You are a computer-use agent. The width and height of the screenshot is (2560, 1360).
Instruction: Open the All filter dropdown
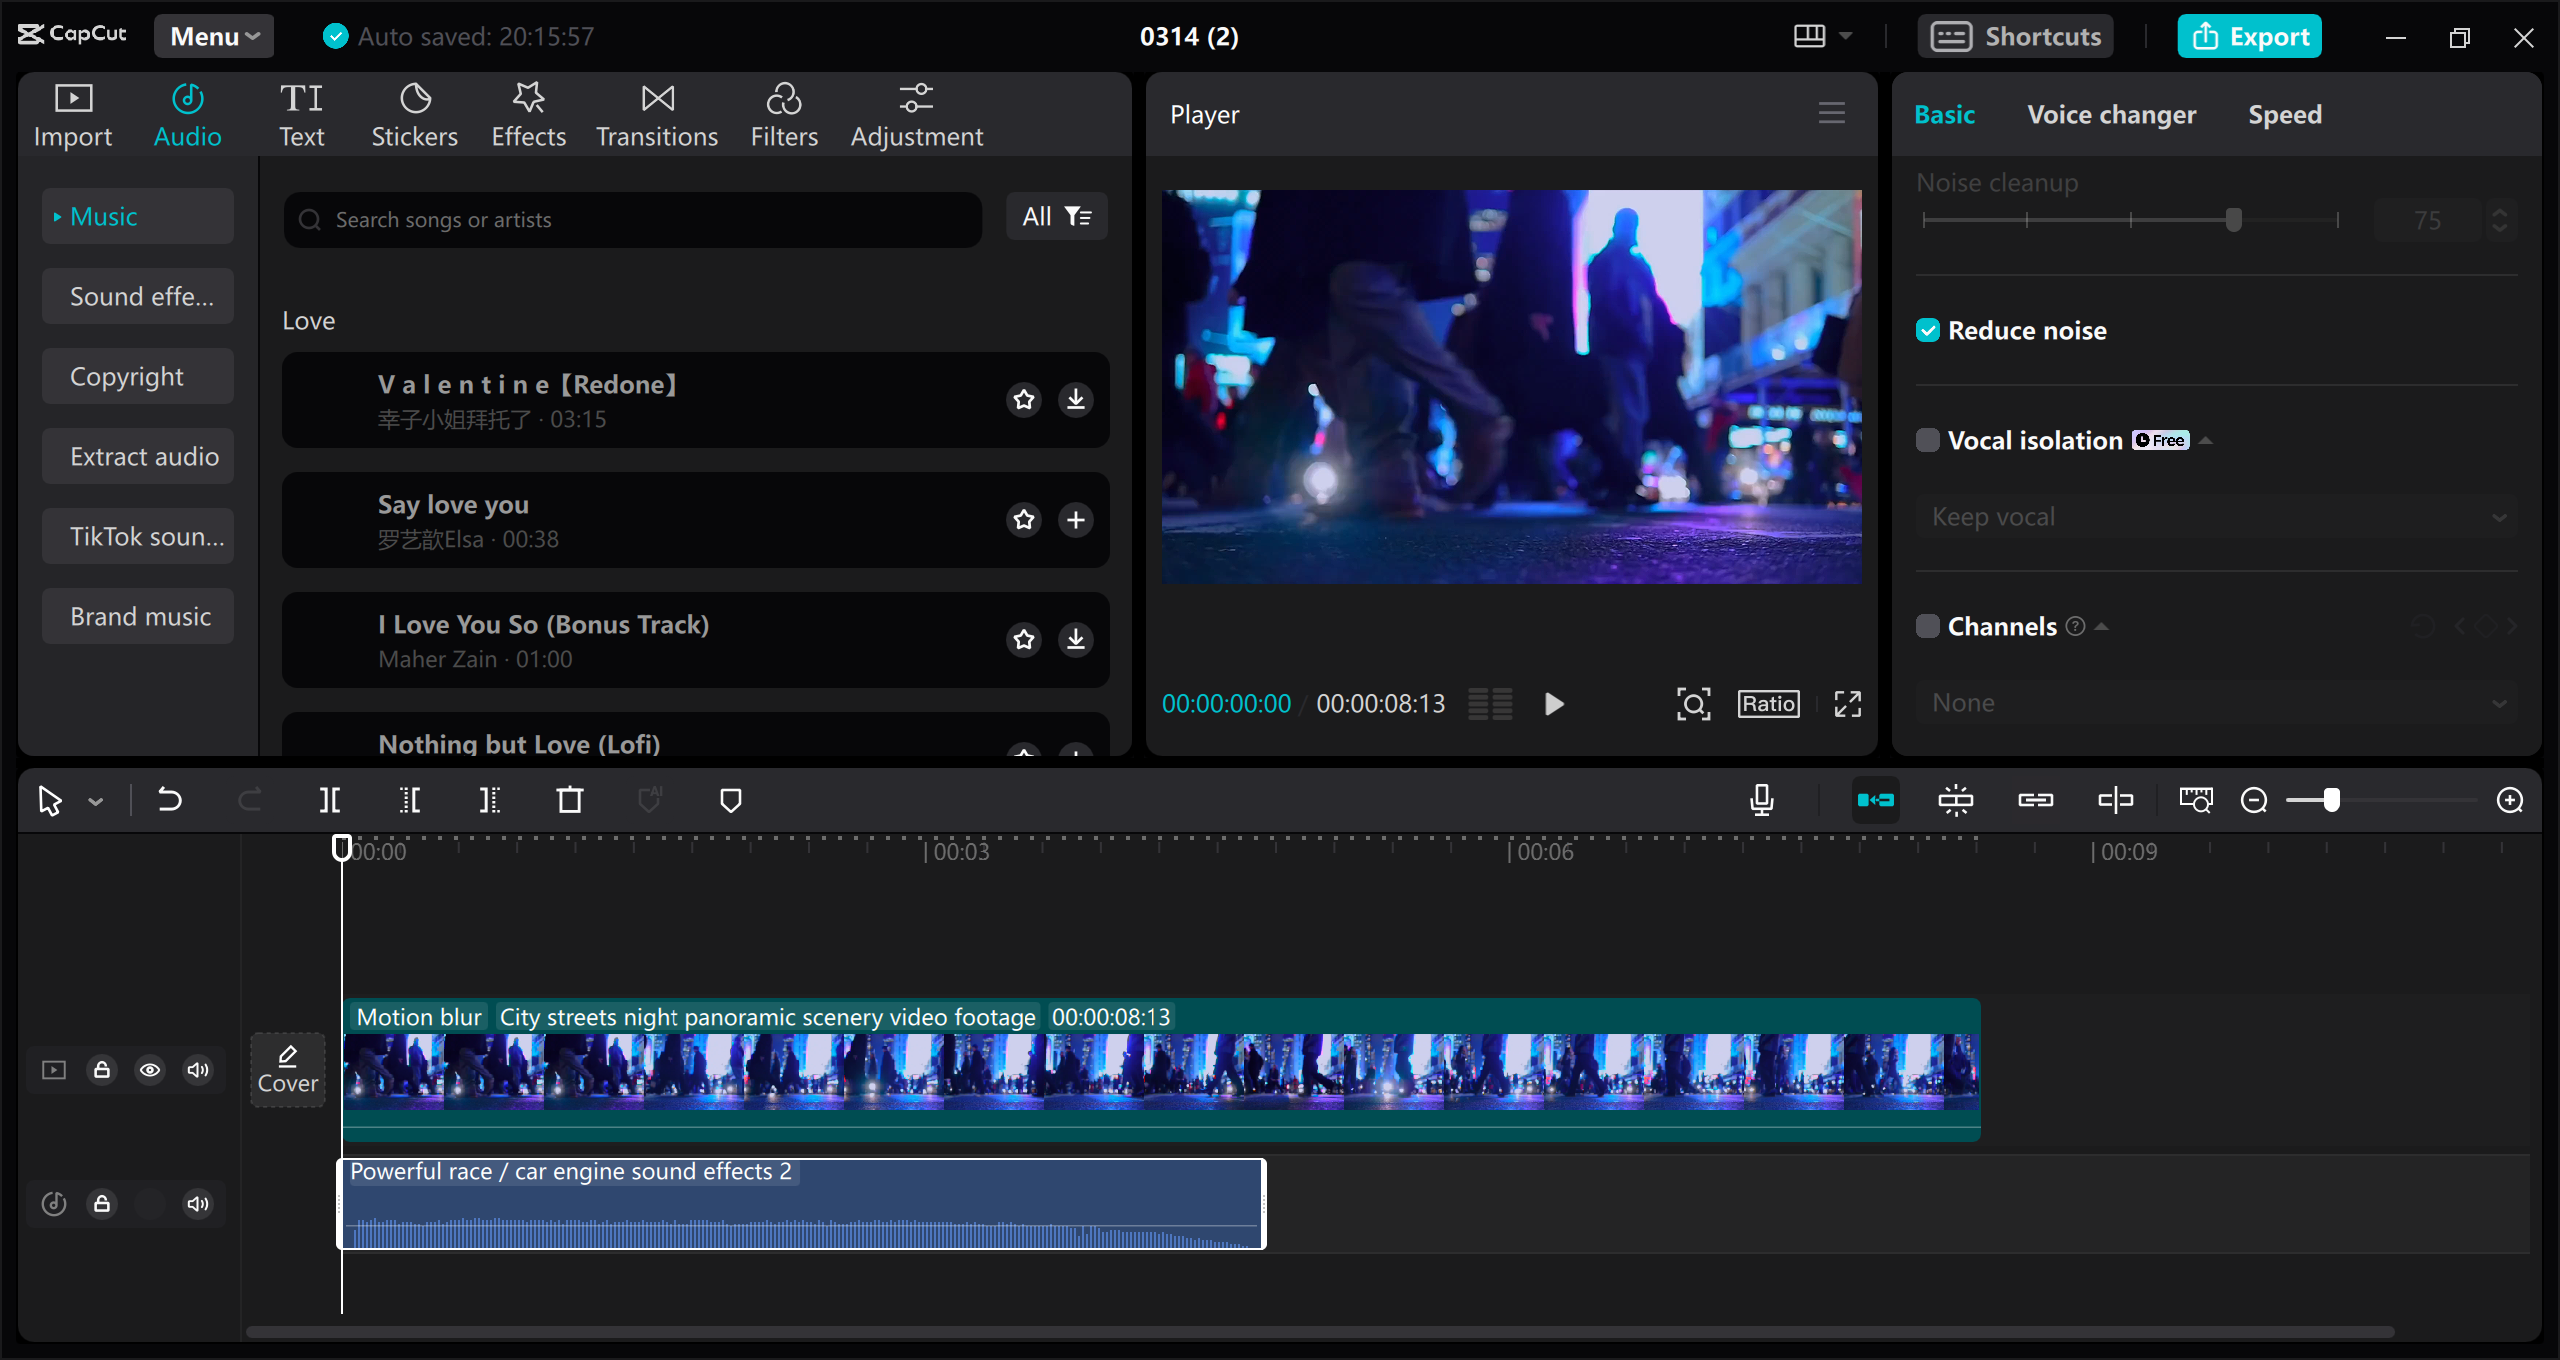[x=1056, y=217]
